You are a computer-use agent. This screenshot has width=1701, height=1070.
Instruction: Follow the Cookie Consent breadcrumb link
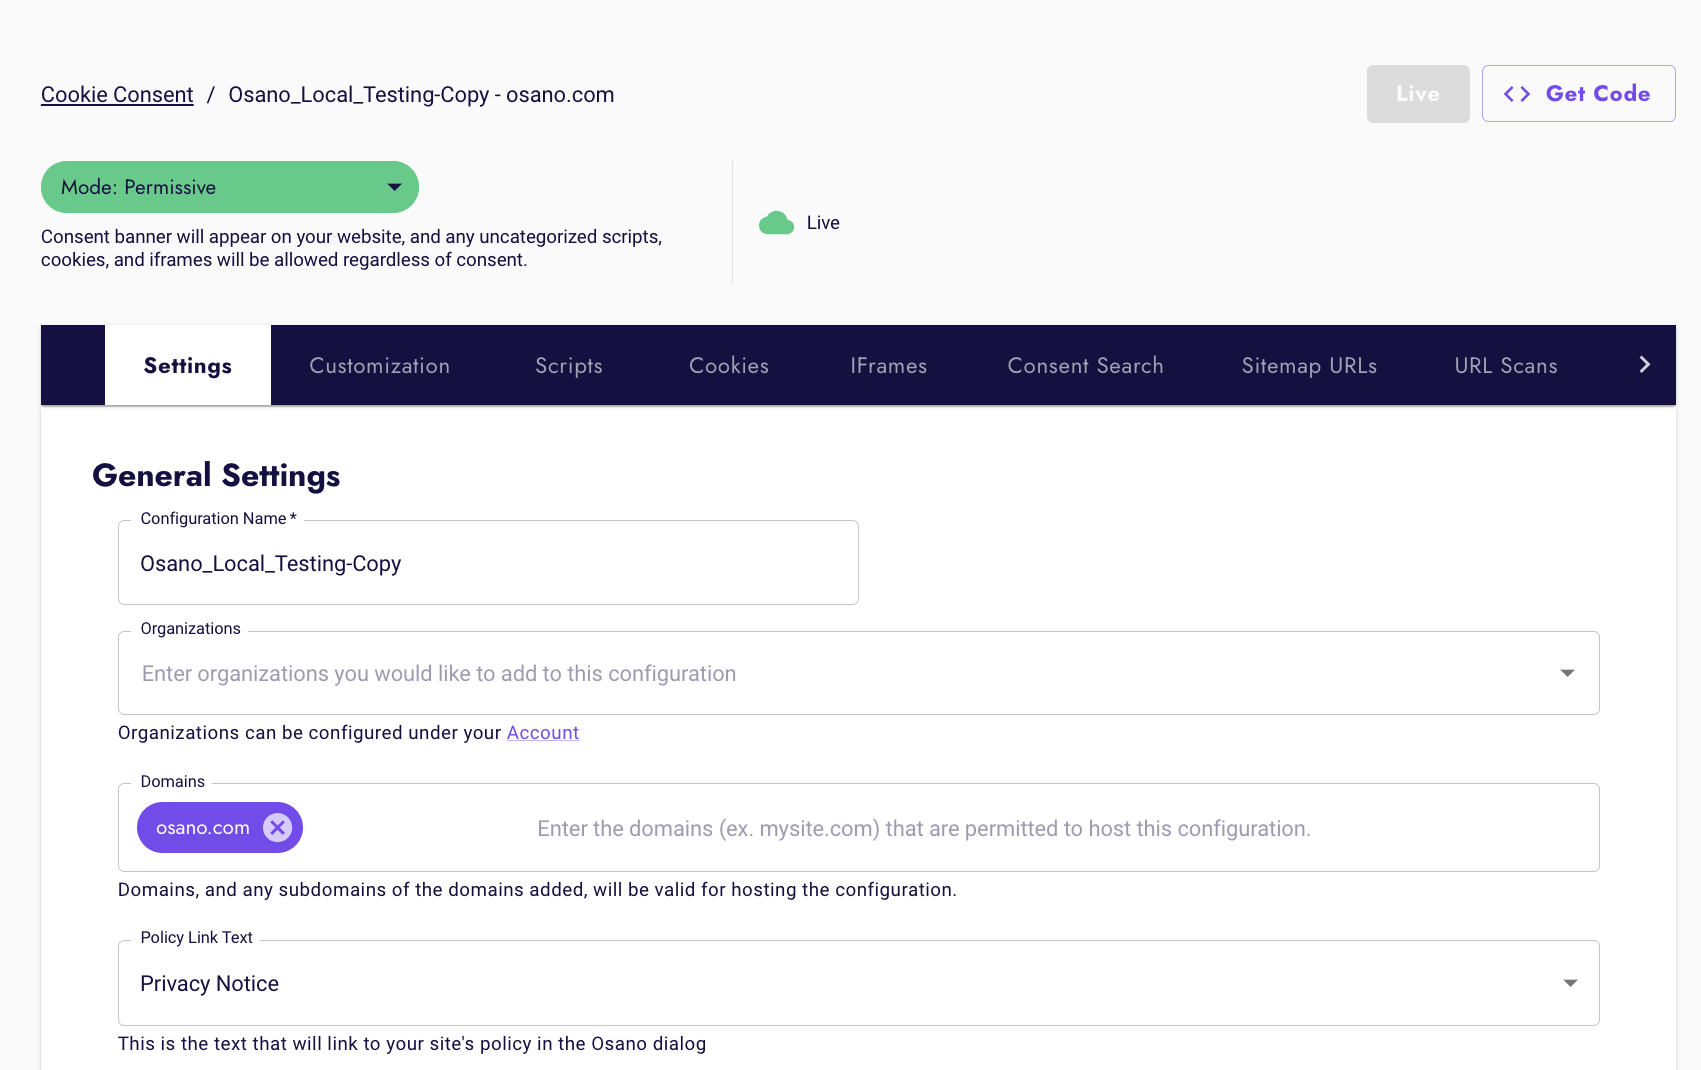pyautogui.click(x=117, y=95)
